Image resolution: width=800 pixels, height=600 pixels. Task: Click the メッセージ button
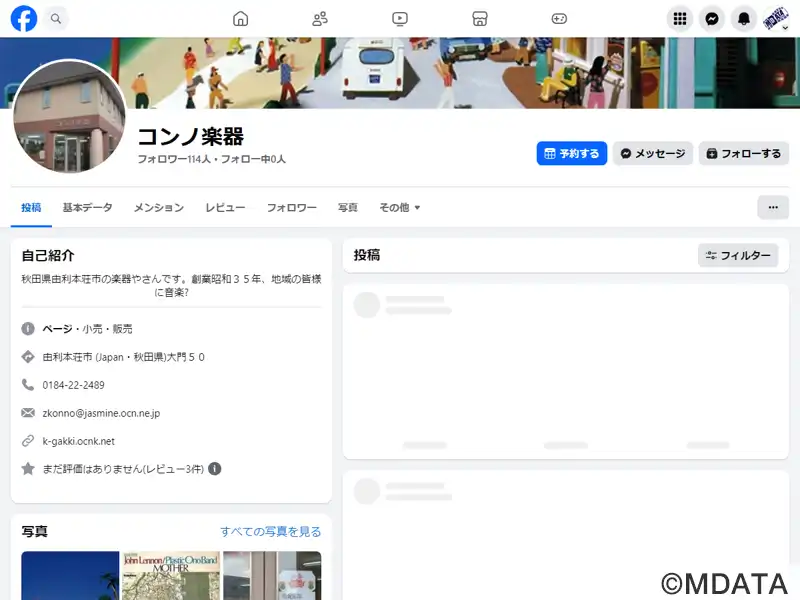pos(653,154)
